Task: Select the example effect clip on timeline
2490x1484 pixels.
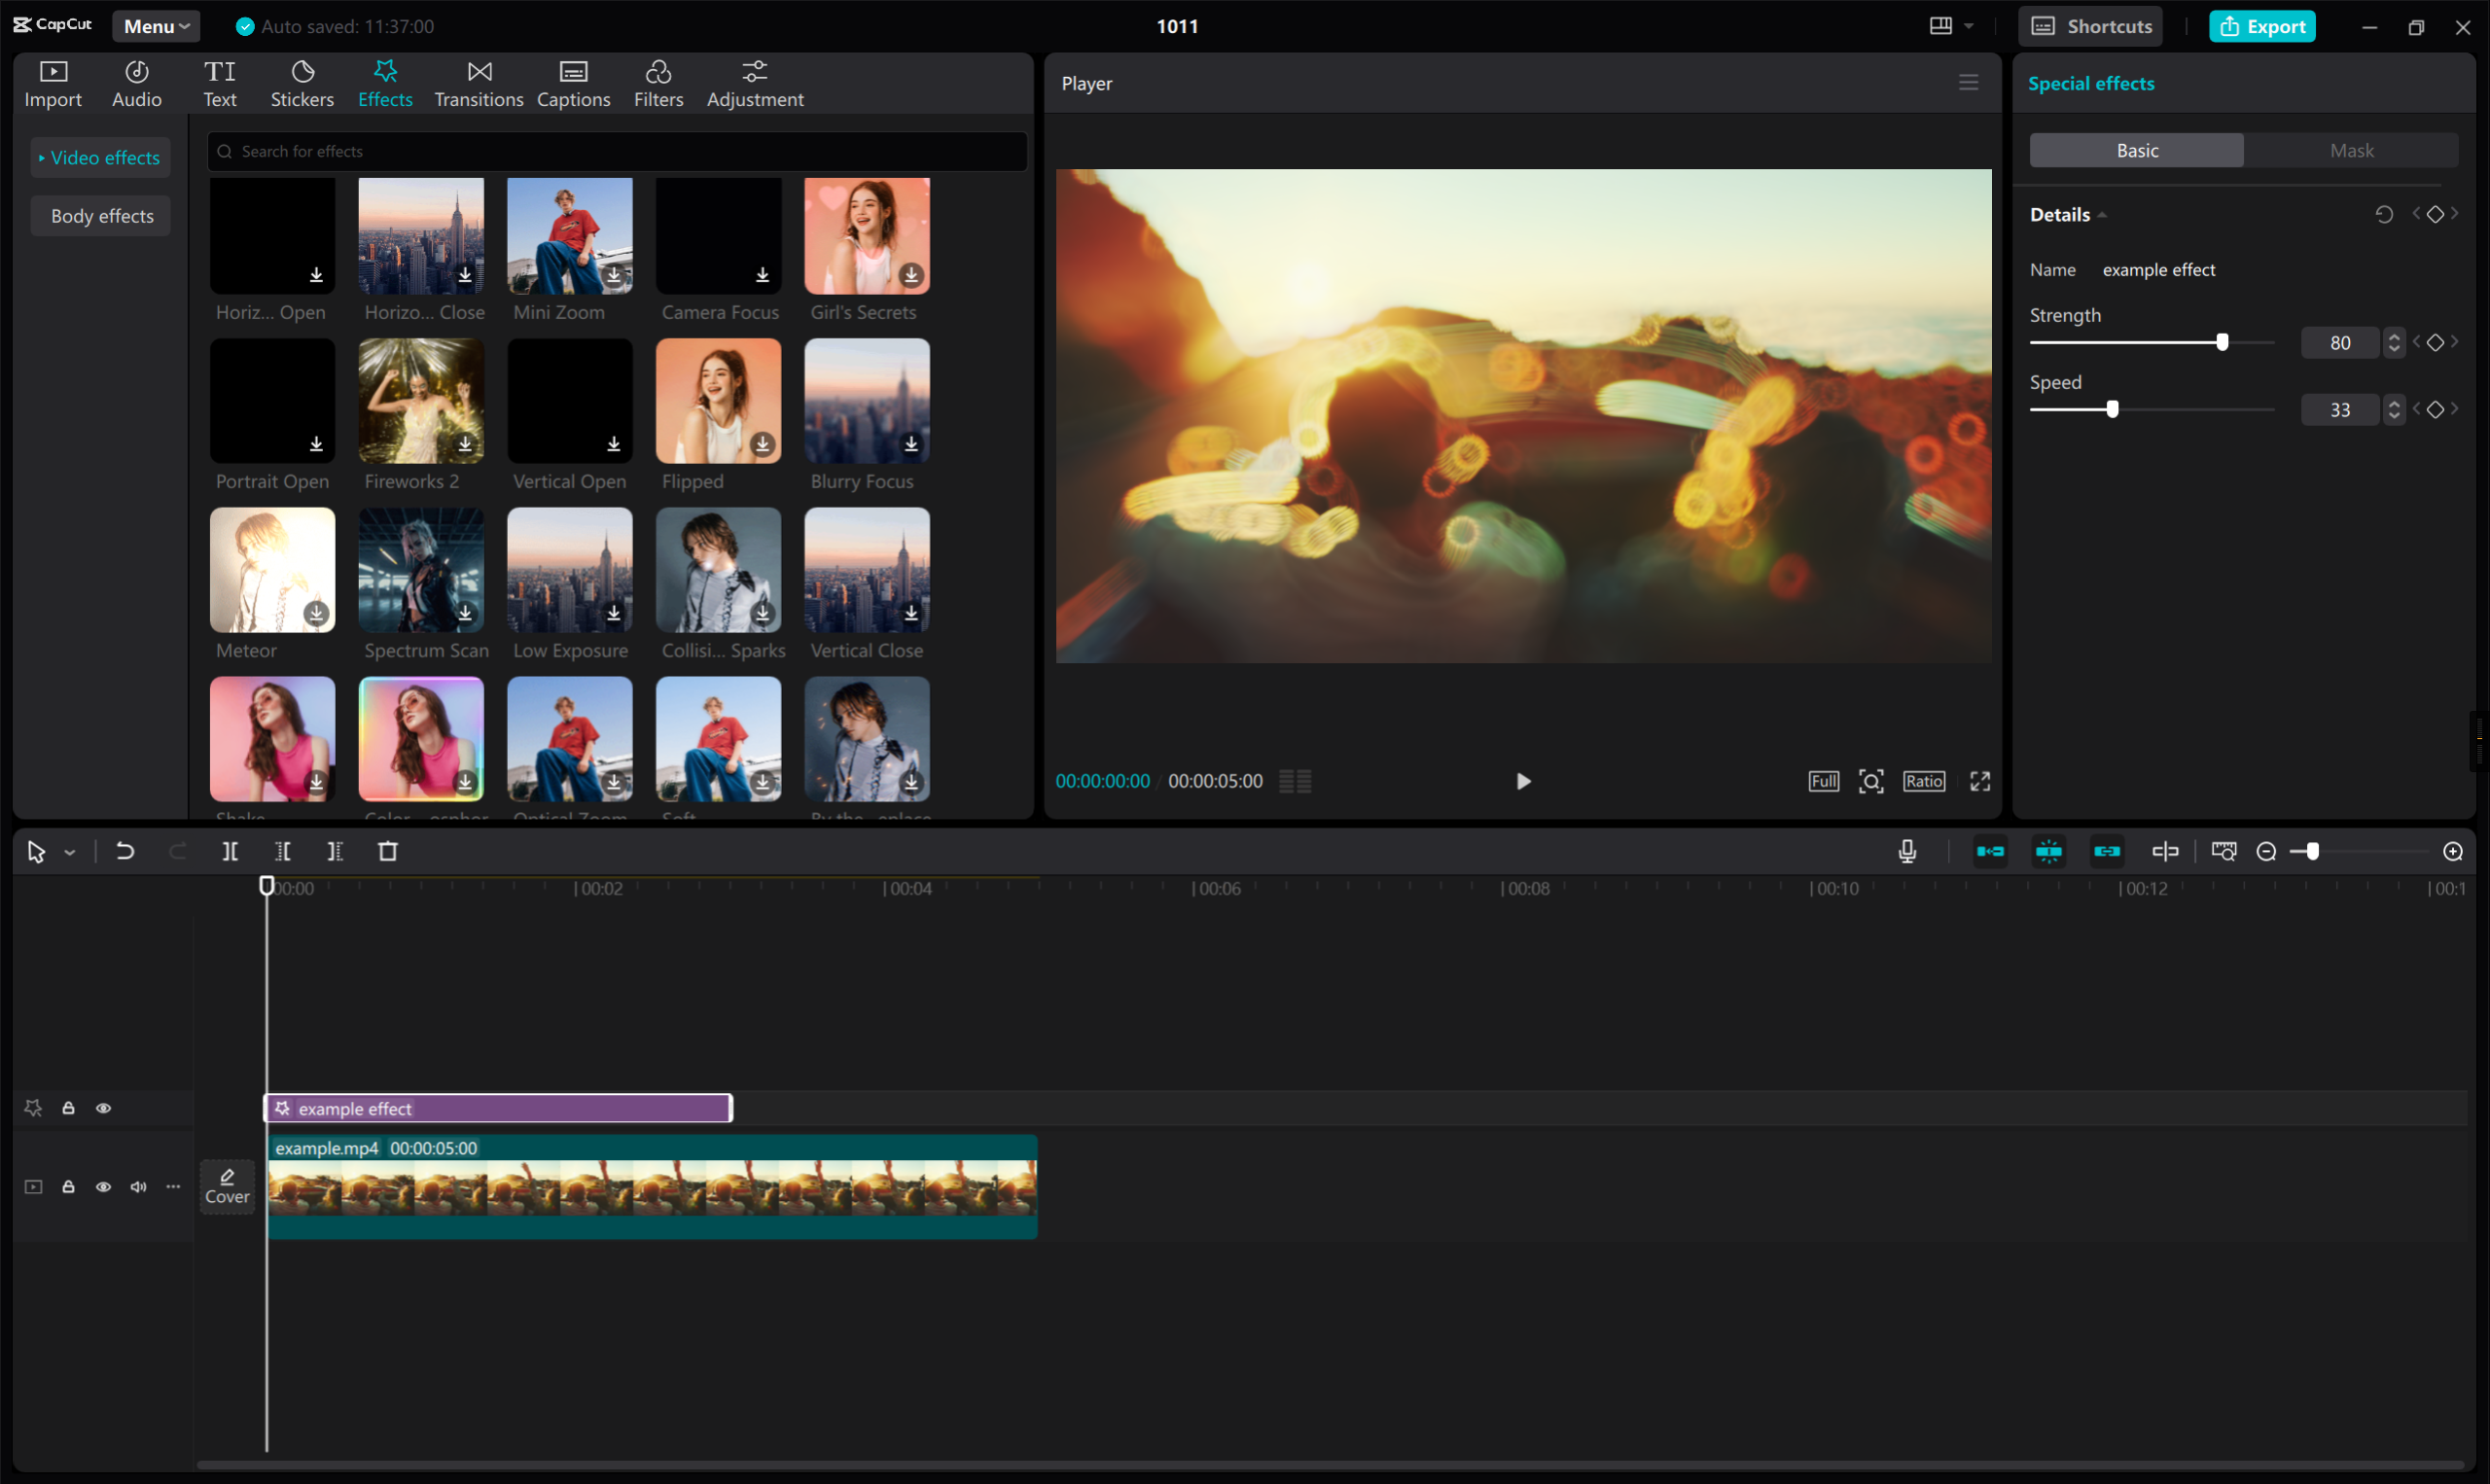Action: click(498, 1108)
